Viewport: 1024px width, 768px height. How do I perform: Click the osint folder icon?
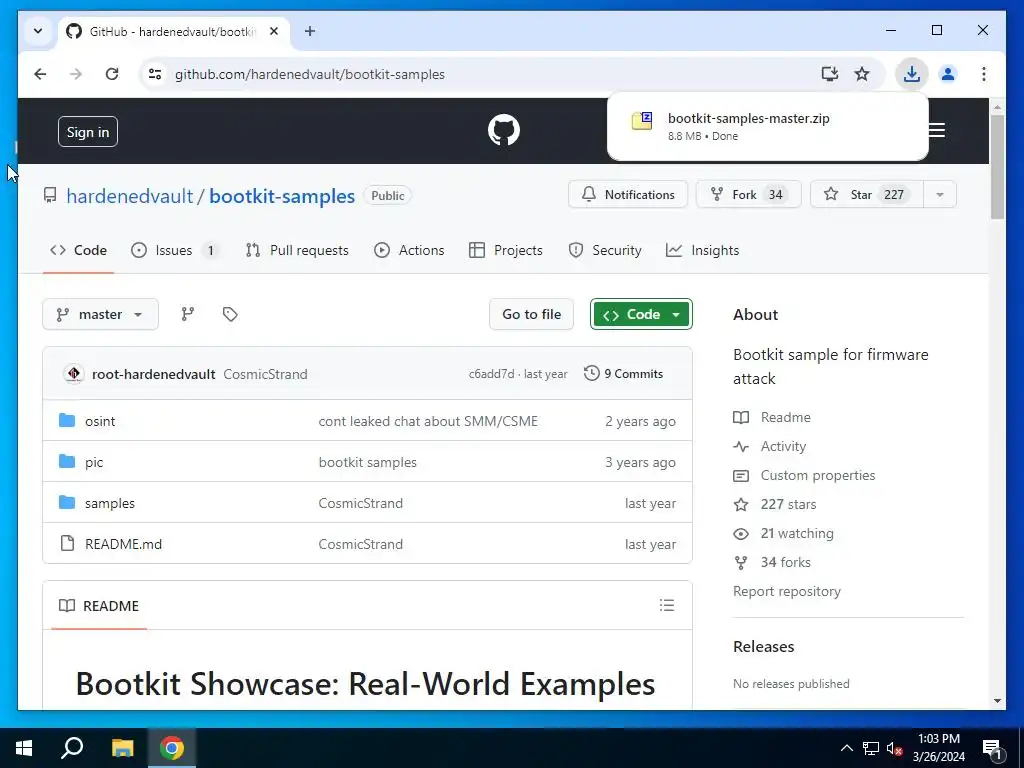(x=67, y=420)
